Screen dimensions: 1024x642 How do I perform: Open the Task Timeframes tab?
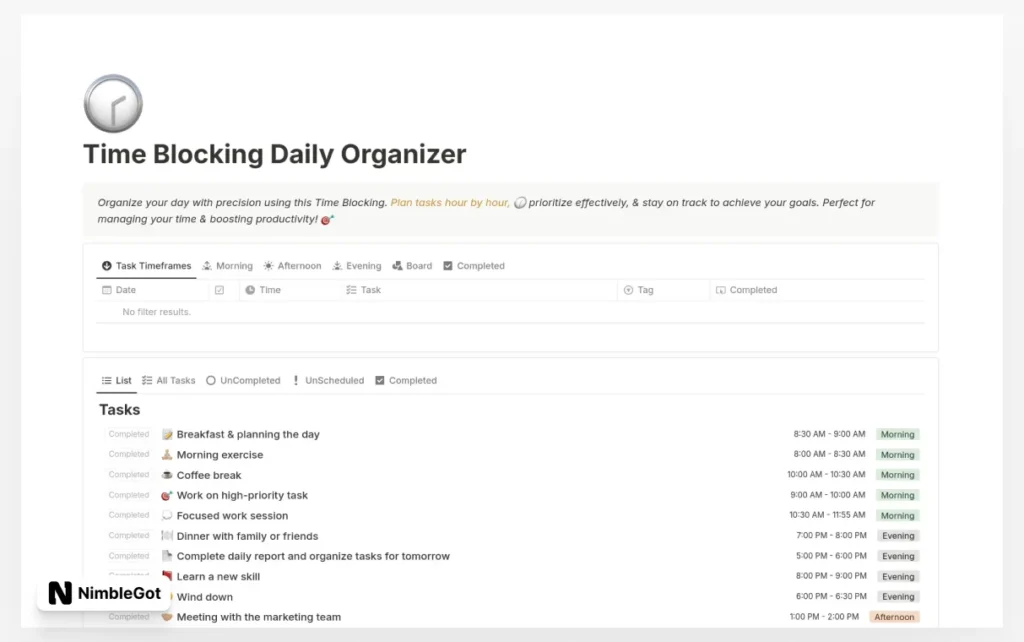pos(146,266)
